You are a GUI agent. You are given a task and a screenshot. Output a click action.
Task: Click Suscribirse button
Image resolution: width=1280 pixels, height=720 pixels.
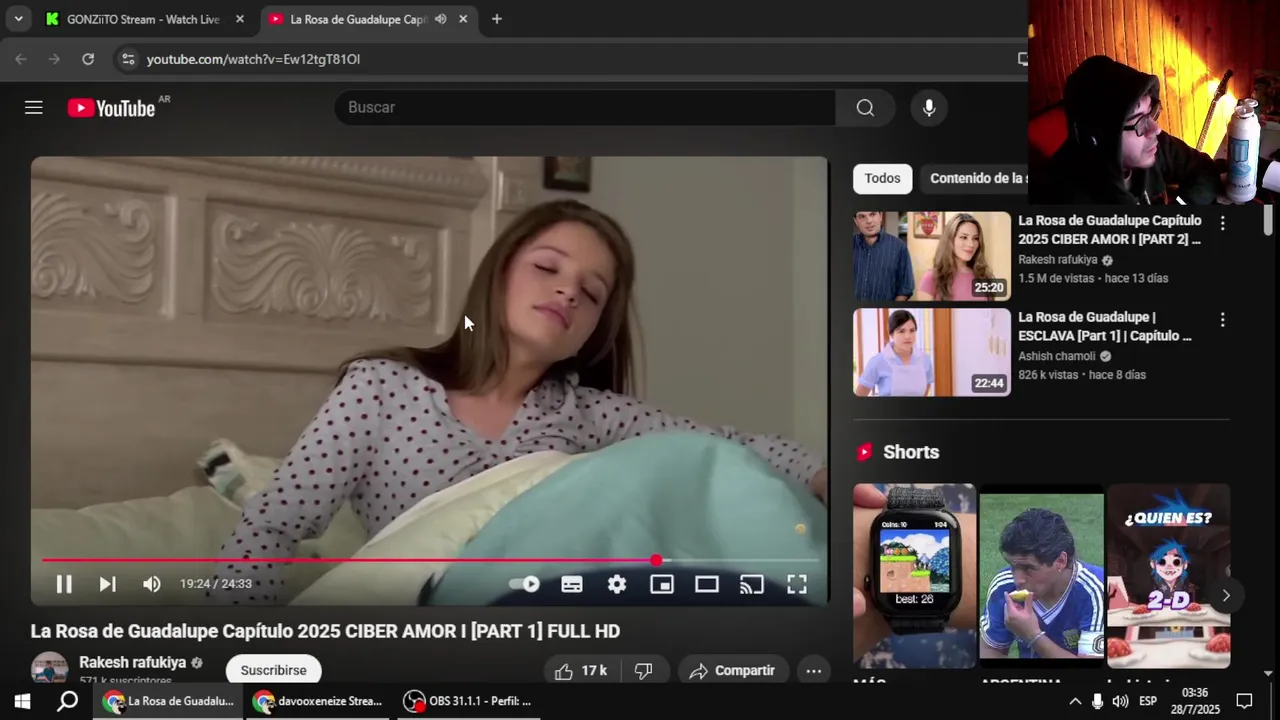point(273,670)
